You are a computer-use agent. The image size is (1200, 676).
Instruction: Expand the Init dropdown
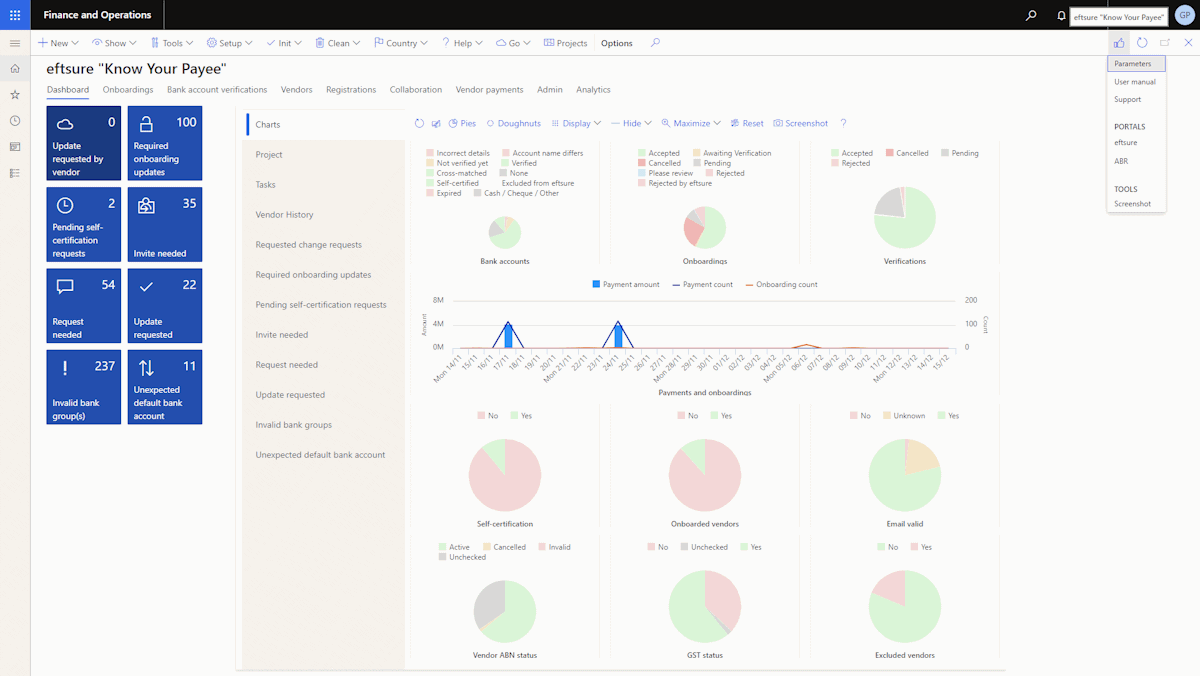pyautogui.click(x=285, y=43)
